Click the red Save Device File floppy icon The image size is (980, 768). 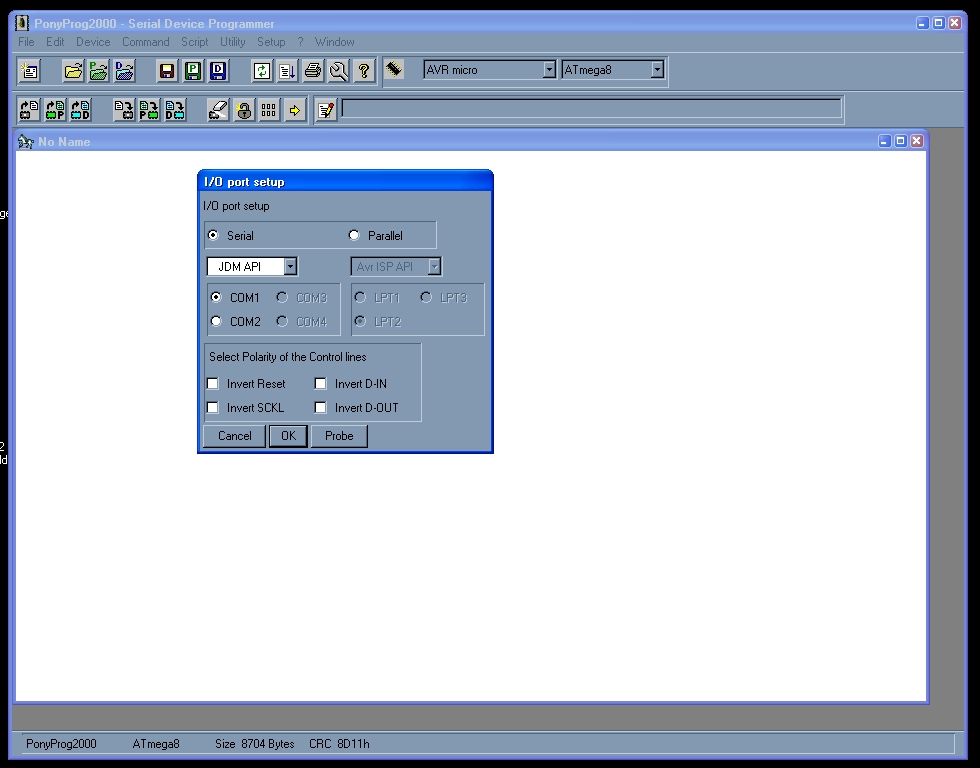167,71
